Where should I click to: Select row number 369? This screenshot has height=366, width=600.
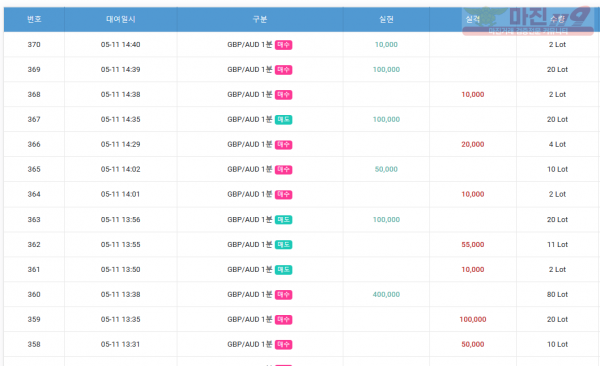(x=34, y=69)
